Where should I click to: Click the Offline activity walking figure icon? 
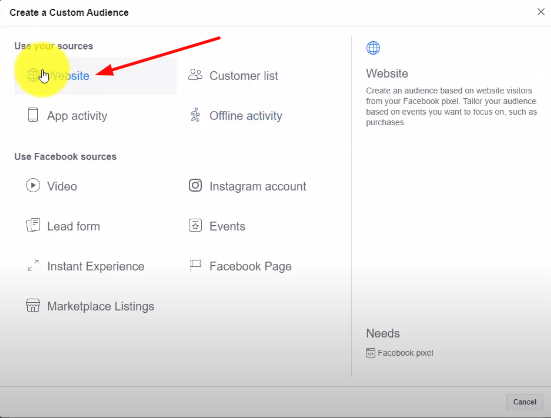pyautogui.click(x=195, y=115)
